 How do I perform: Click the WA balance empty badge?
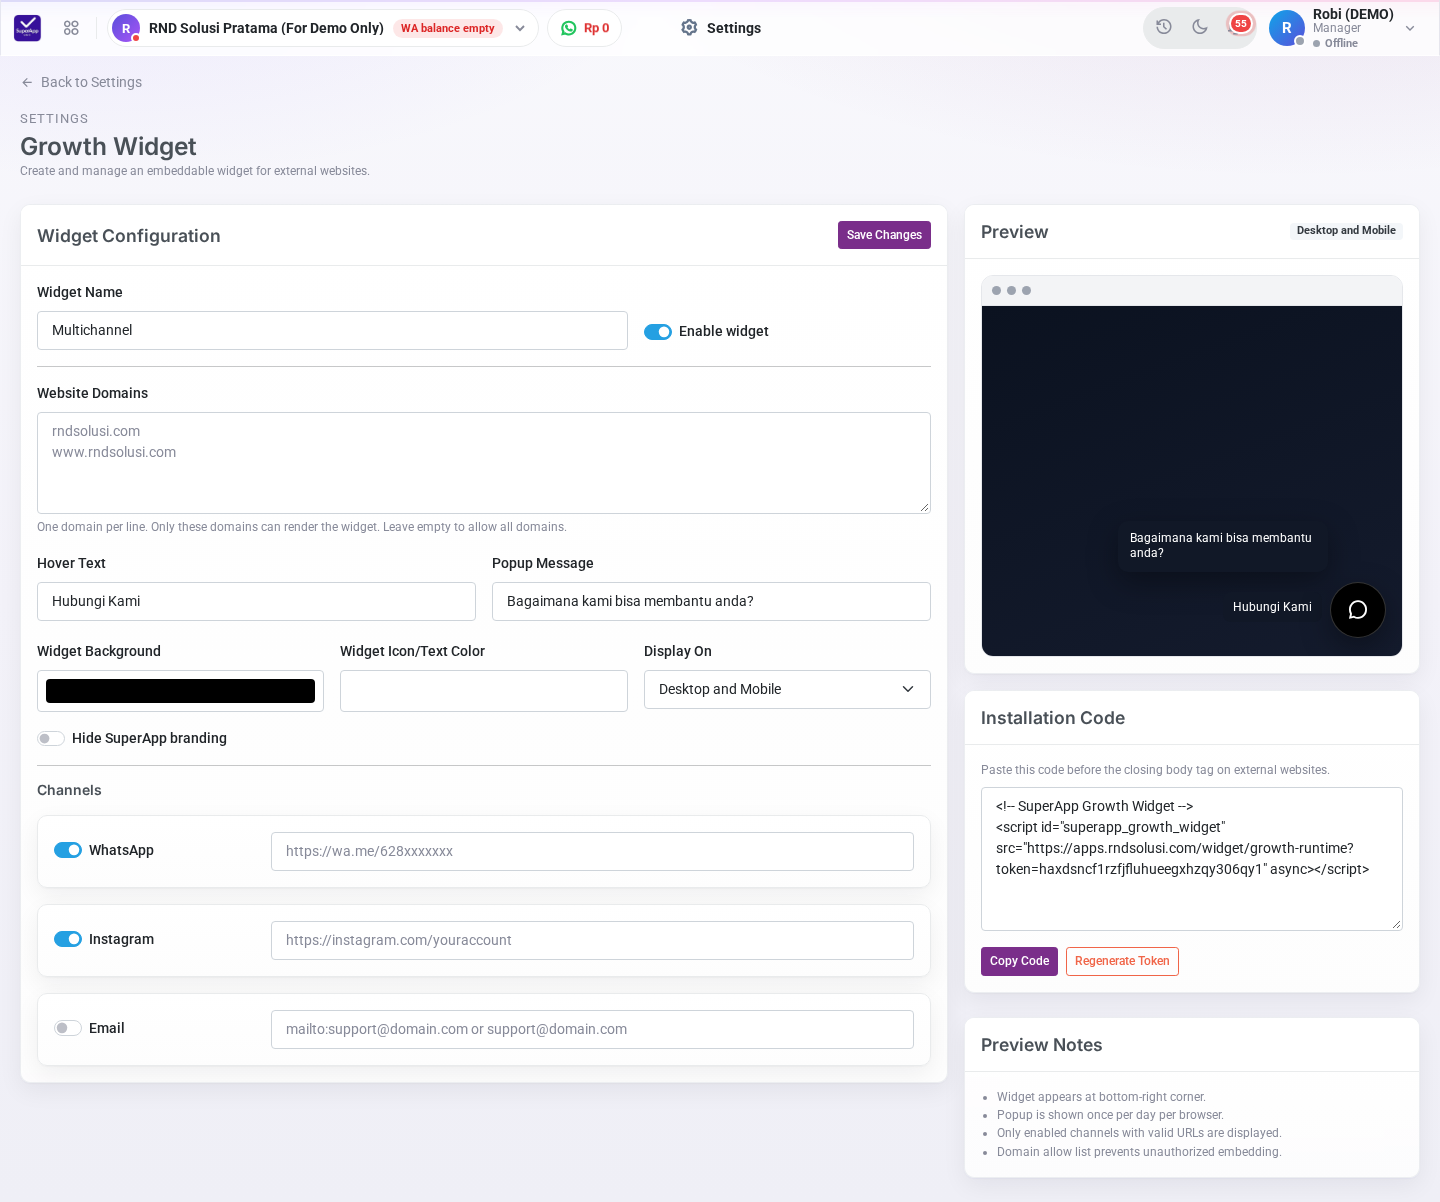[448, 28]
